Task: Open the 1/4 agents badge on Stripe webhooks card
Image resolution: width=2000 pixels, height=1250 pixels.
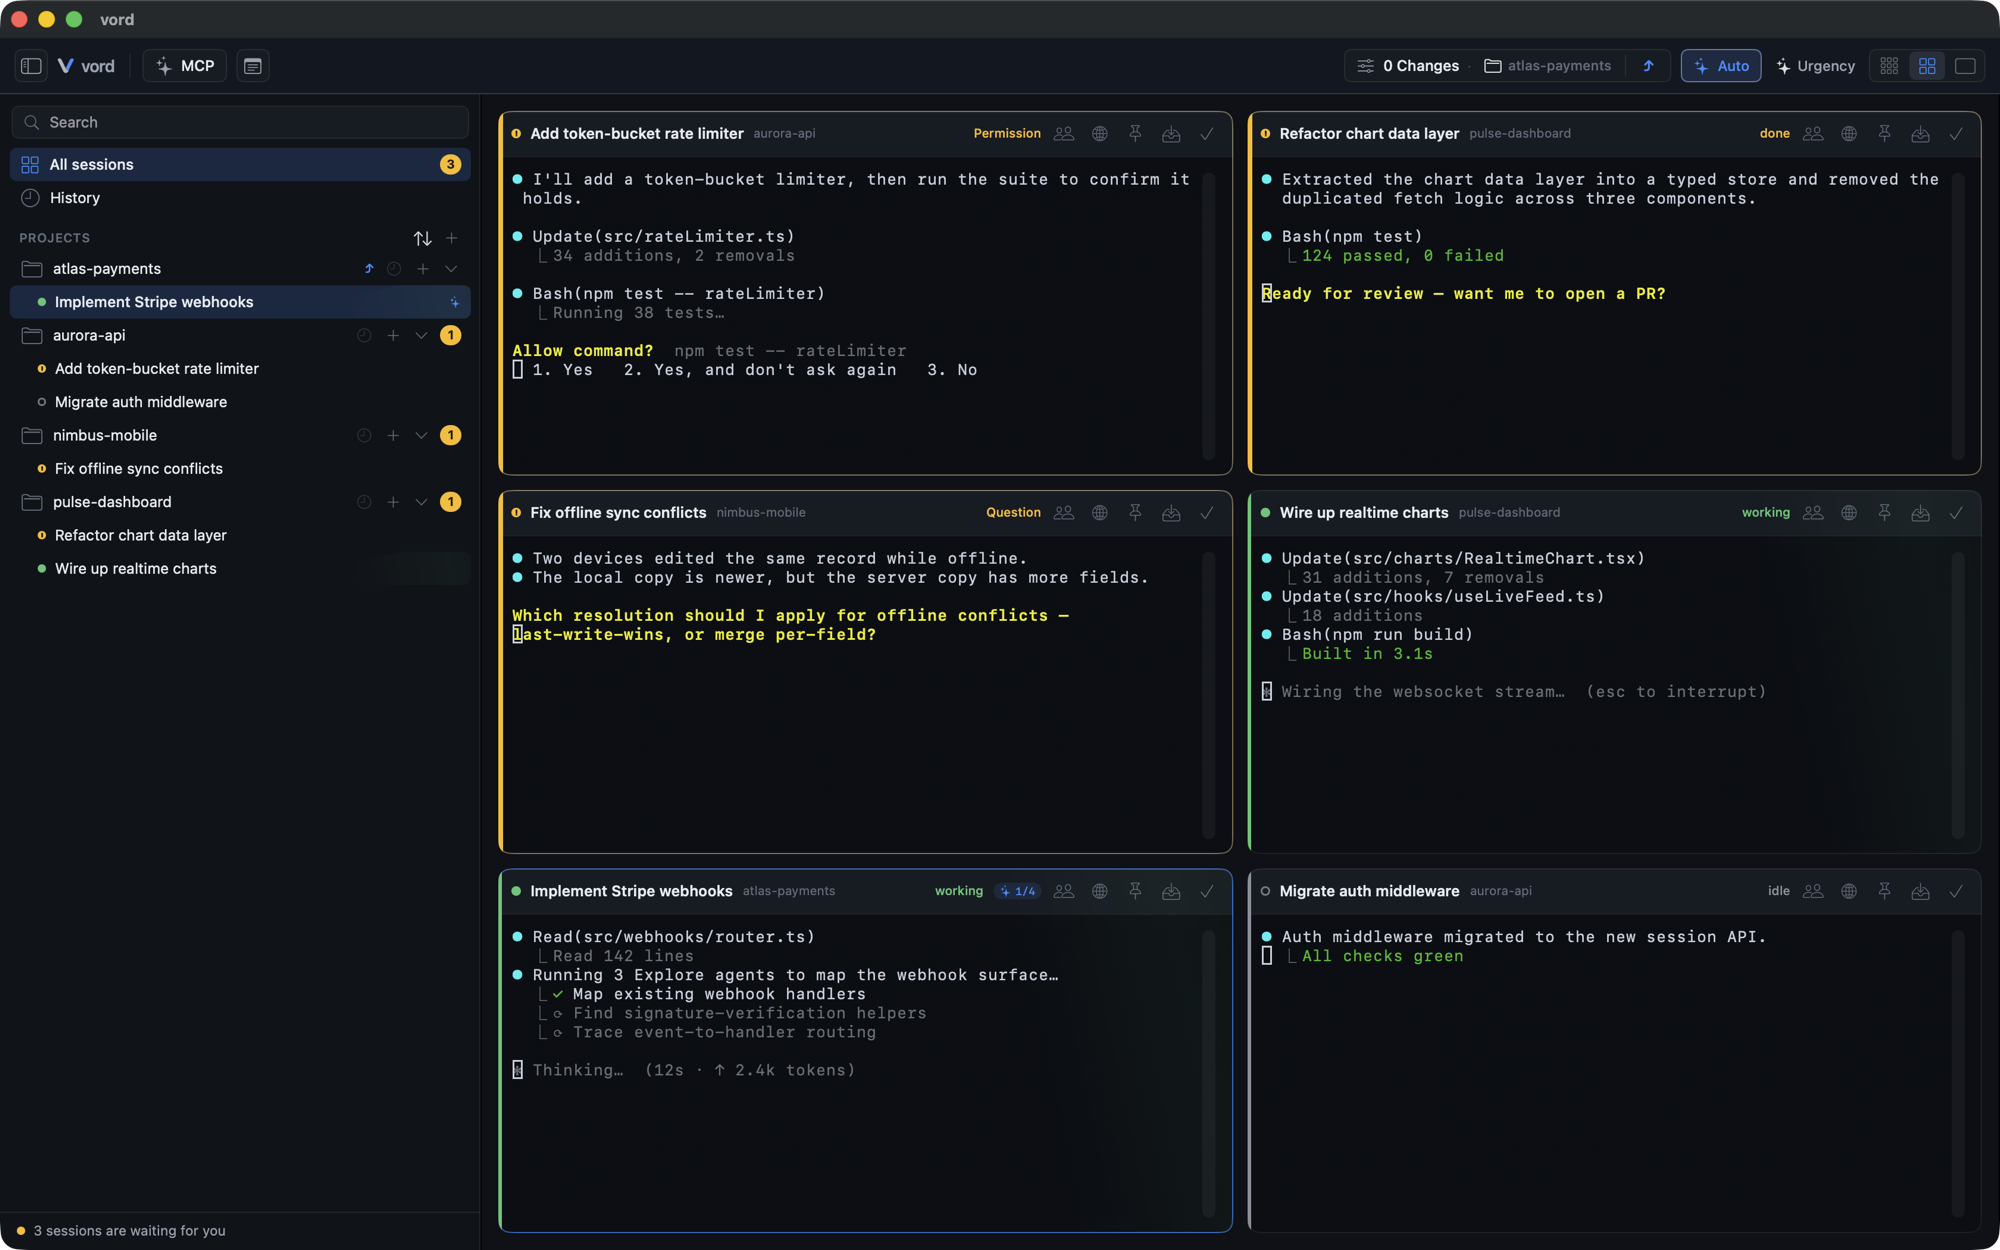Action: 1018,891
